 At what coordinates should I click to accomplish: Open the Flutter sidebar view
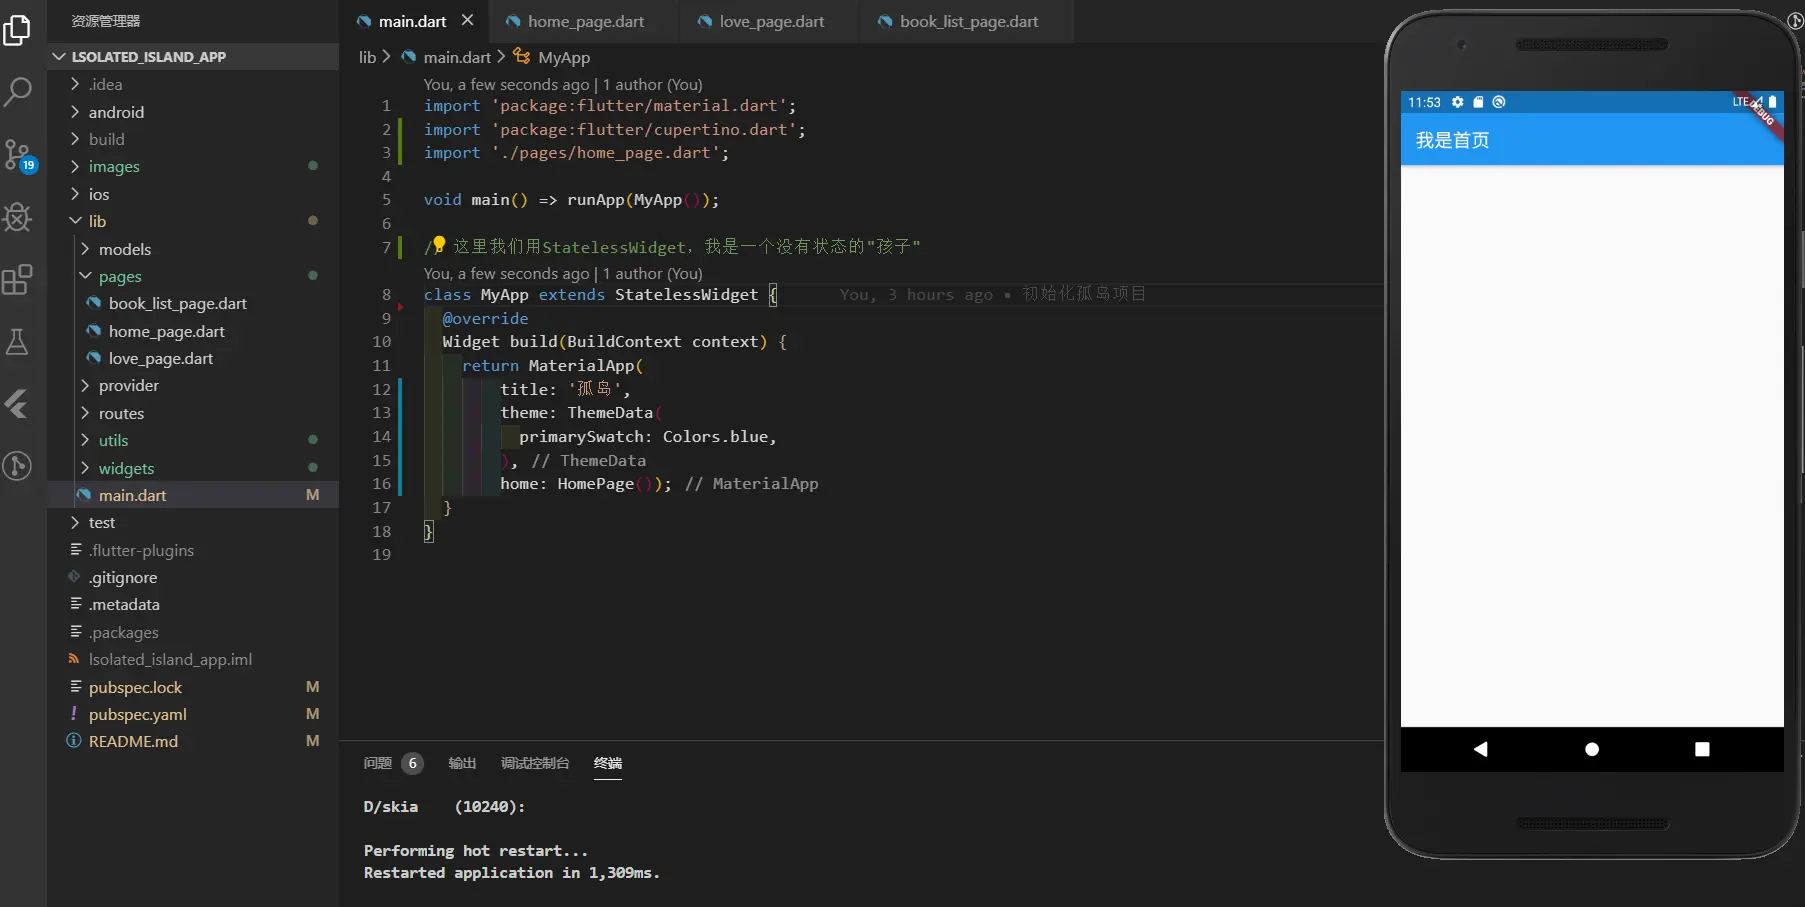(18, 404)
